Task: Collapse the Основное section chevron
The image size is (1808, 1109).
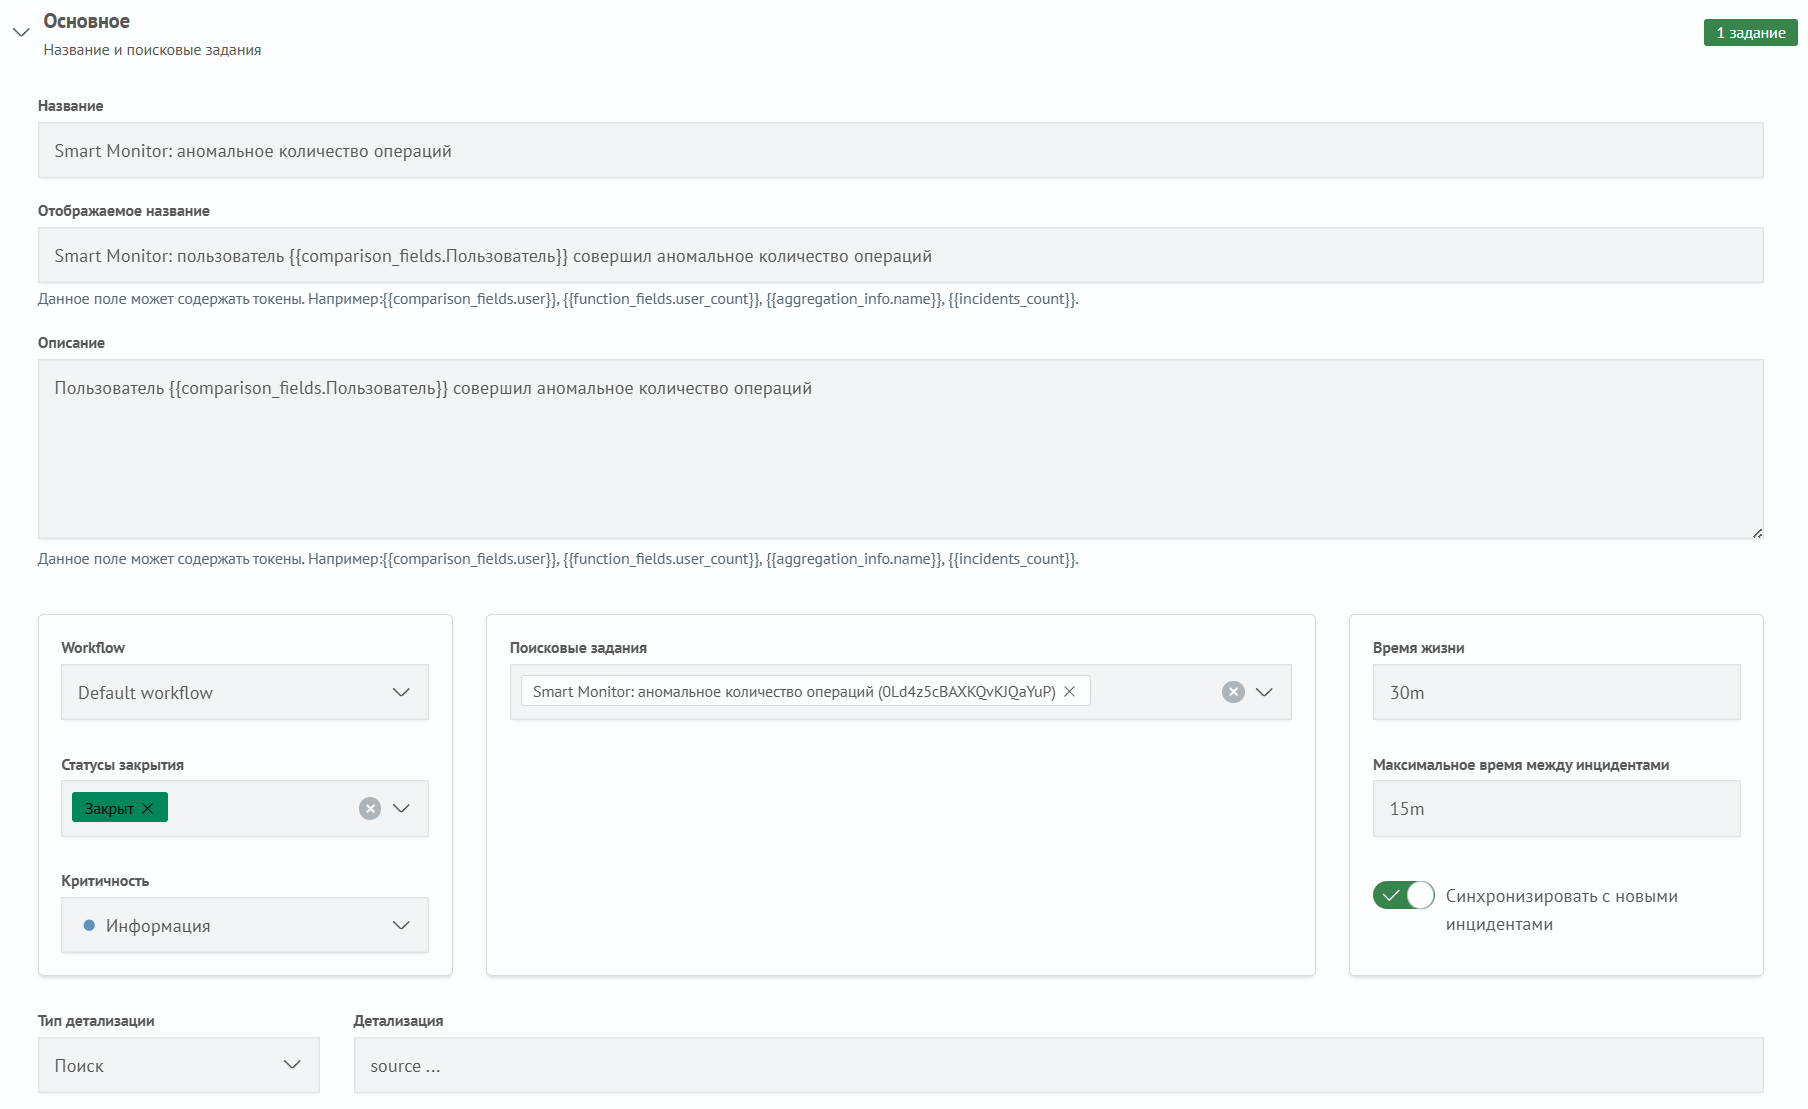Action: coord(21,33)
